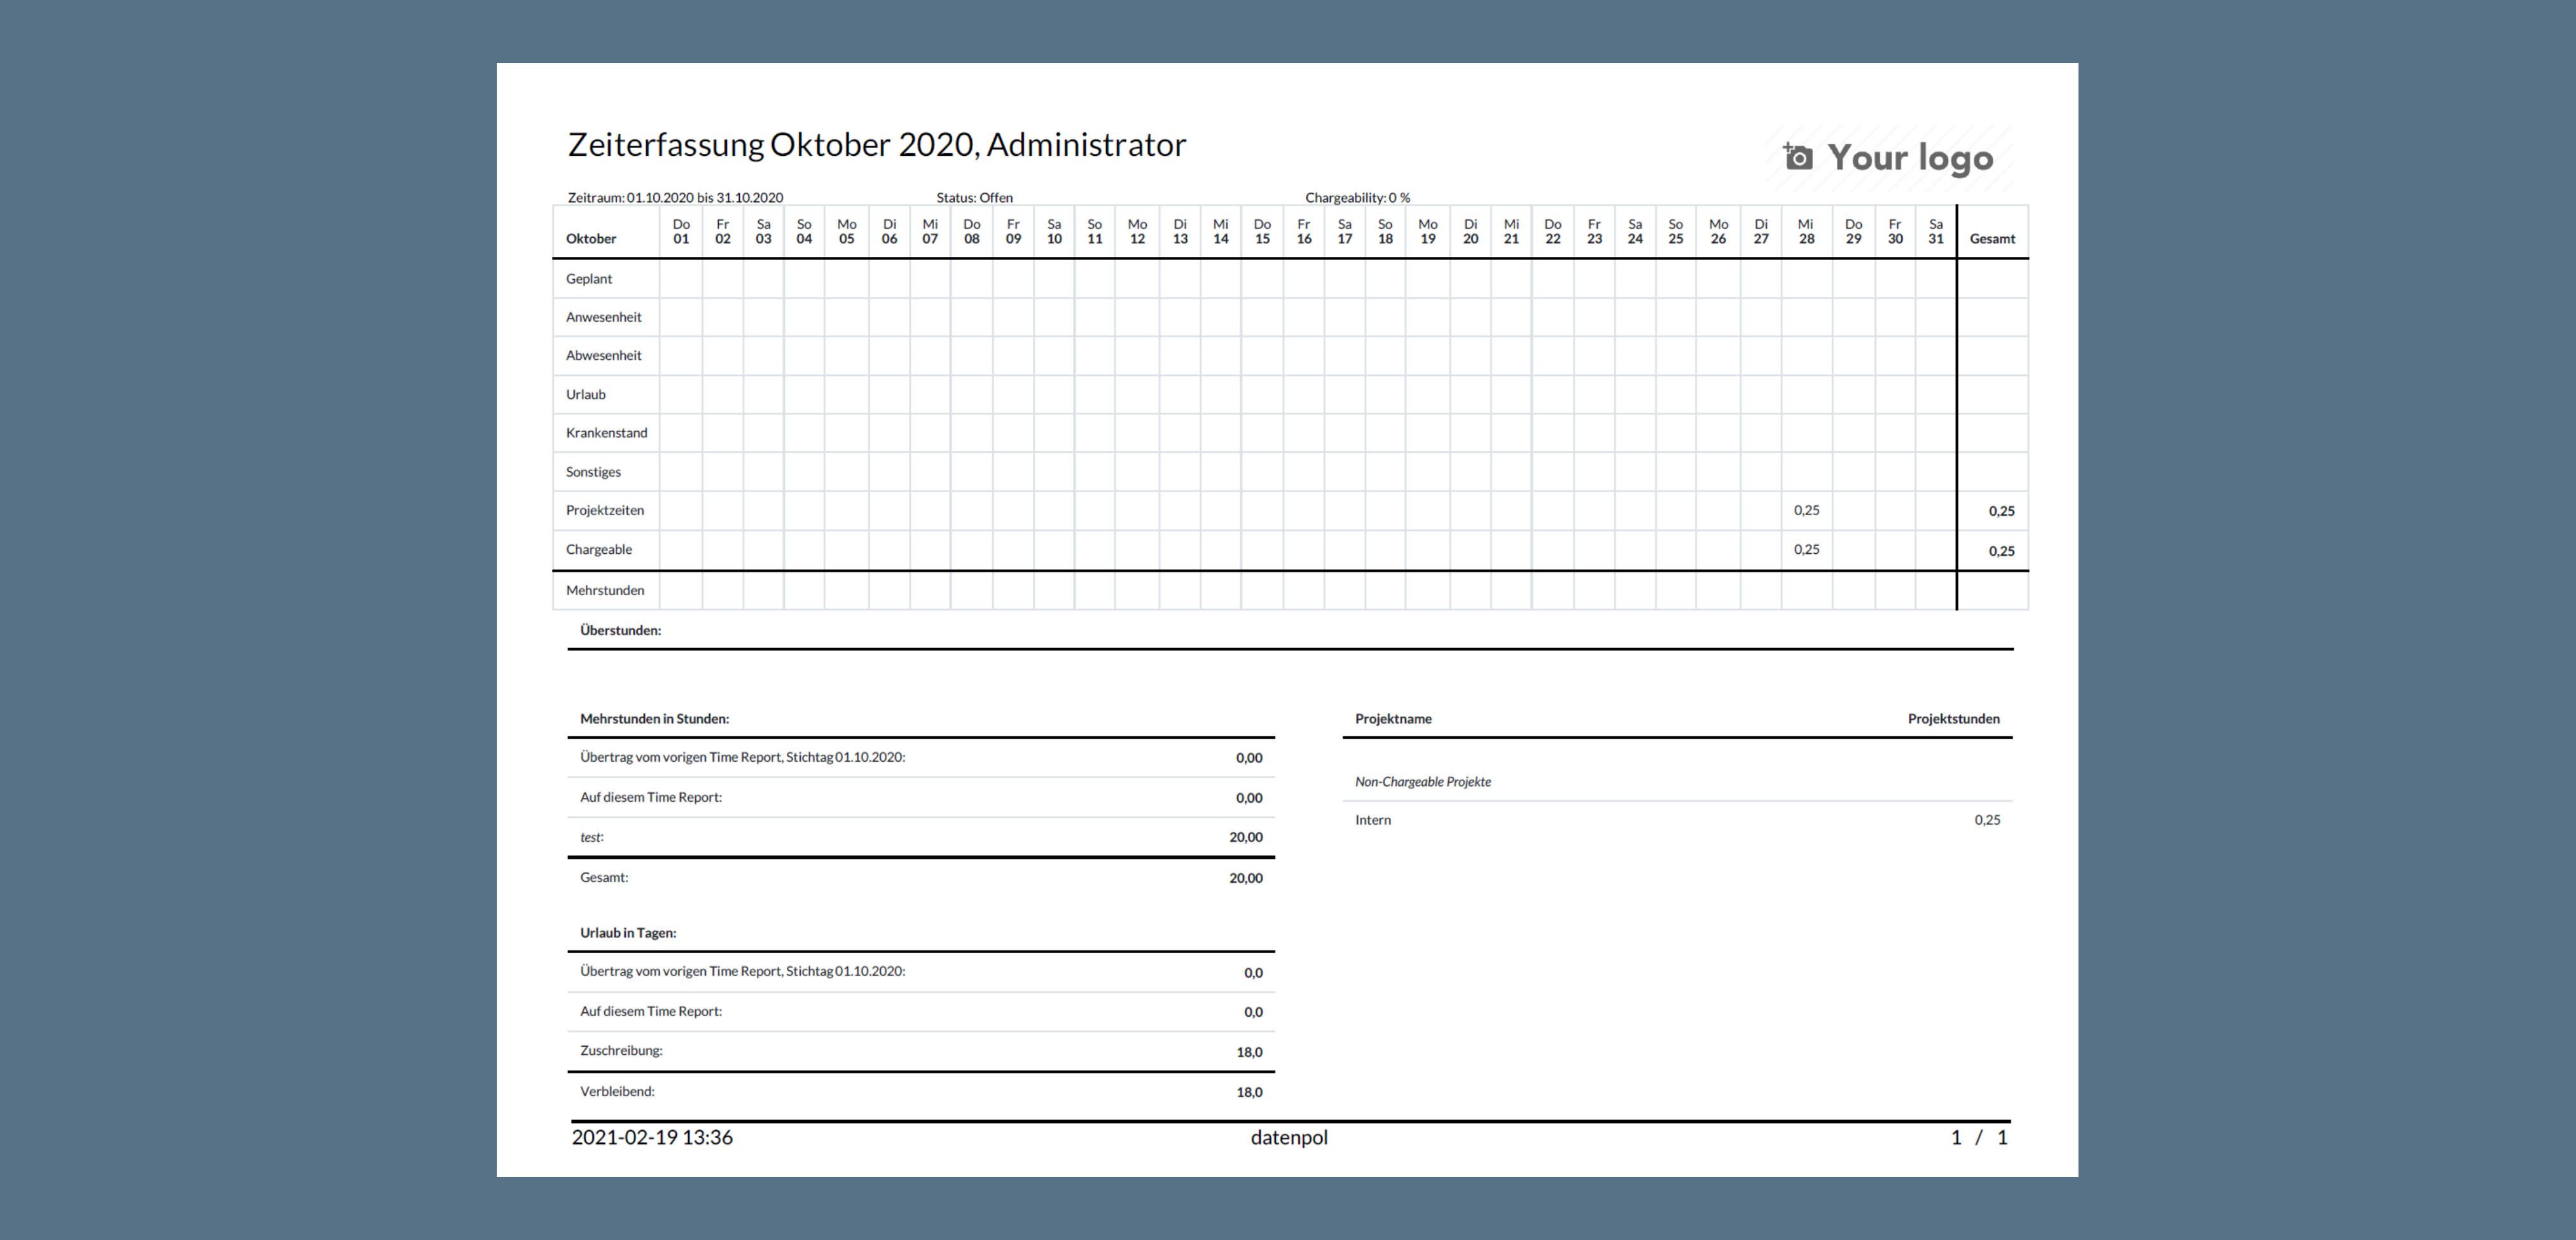Click the 'Do 01' day header

(681, 231)
